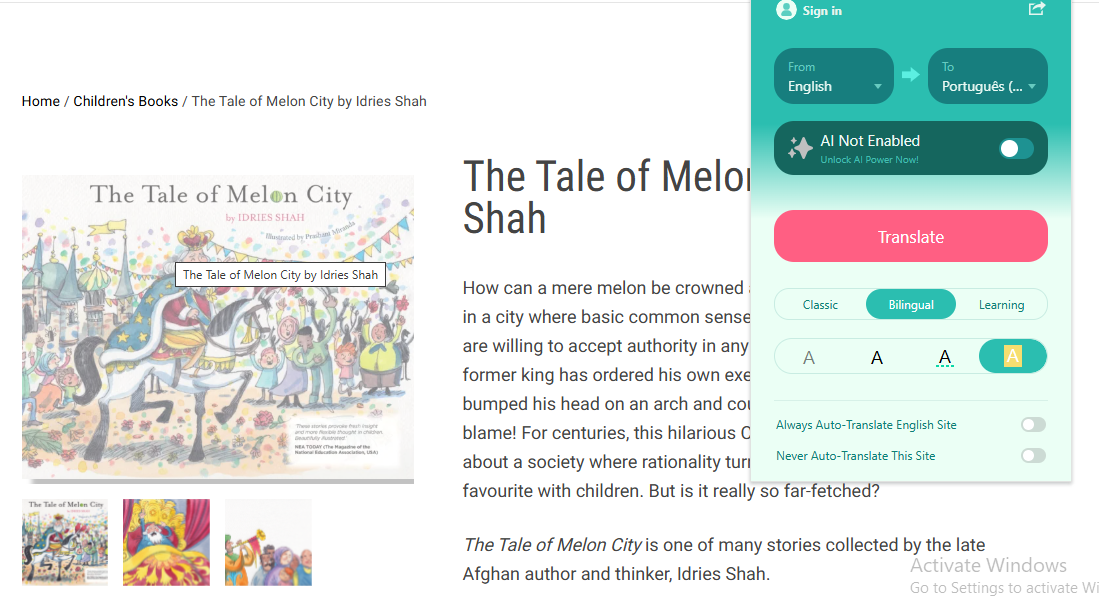The height and width of the screenshot is (604, 1099).
Task: Enable the AI power toggle
Action: pyautogui.click(x=1016, y=149)
